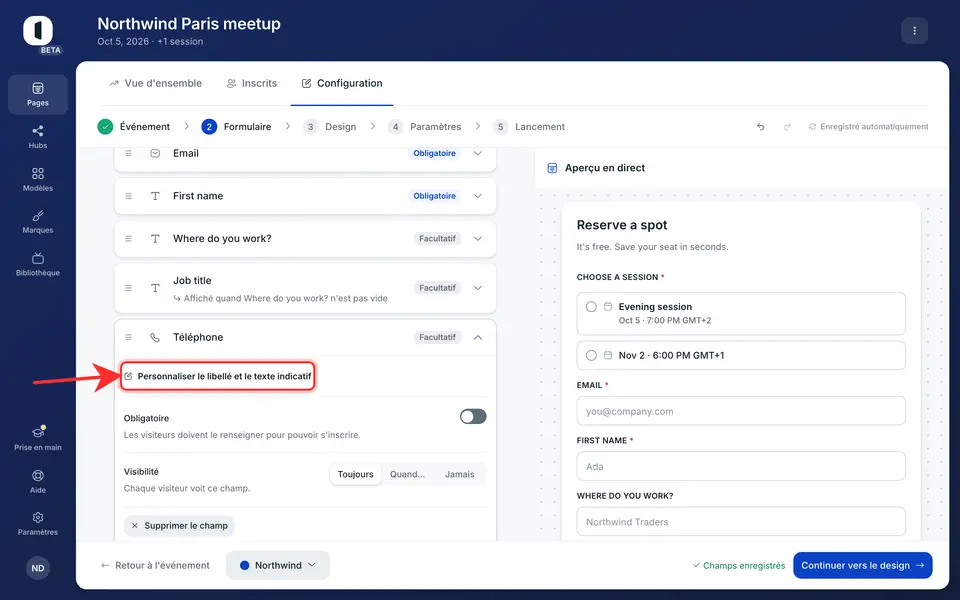Click the envelope icon of Email field
960x600 pixels.
click(x=155, y=153)
